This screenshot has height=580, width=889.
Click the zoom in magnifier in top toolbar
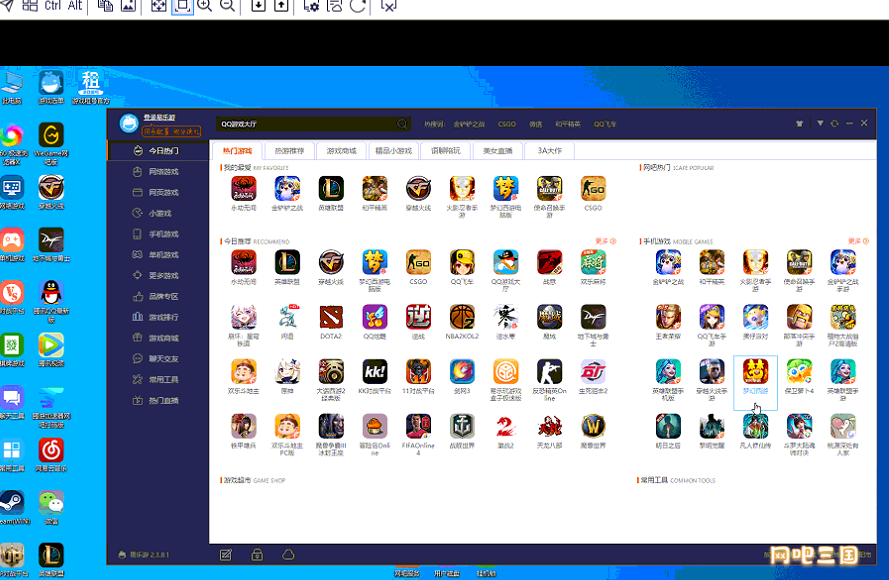(205, 6)
